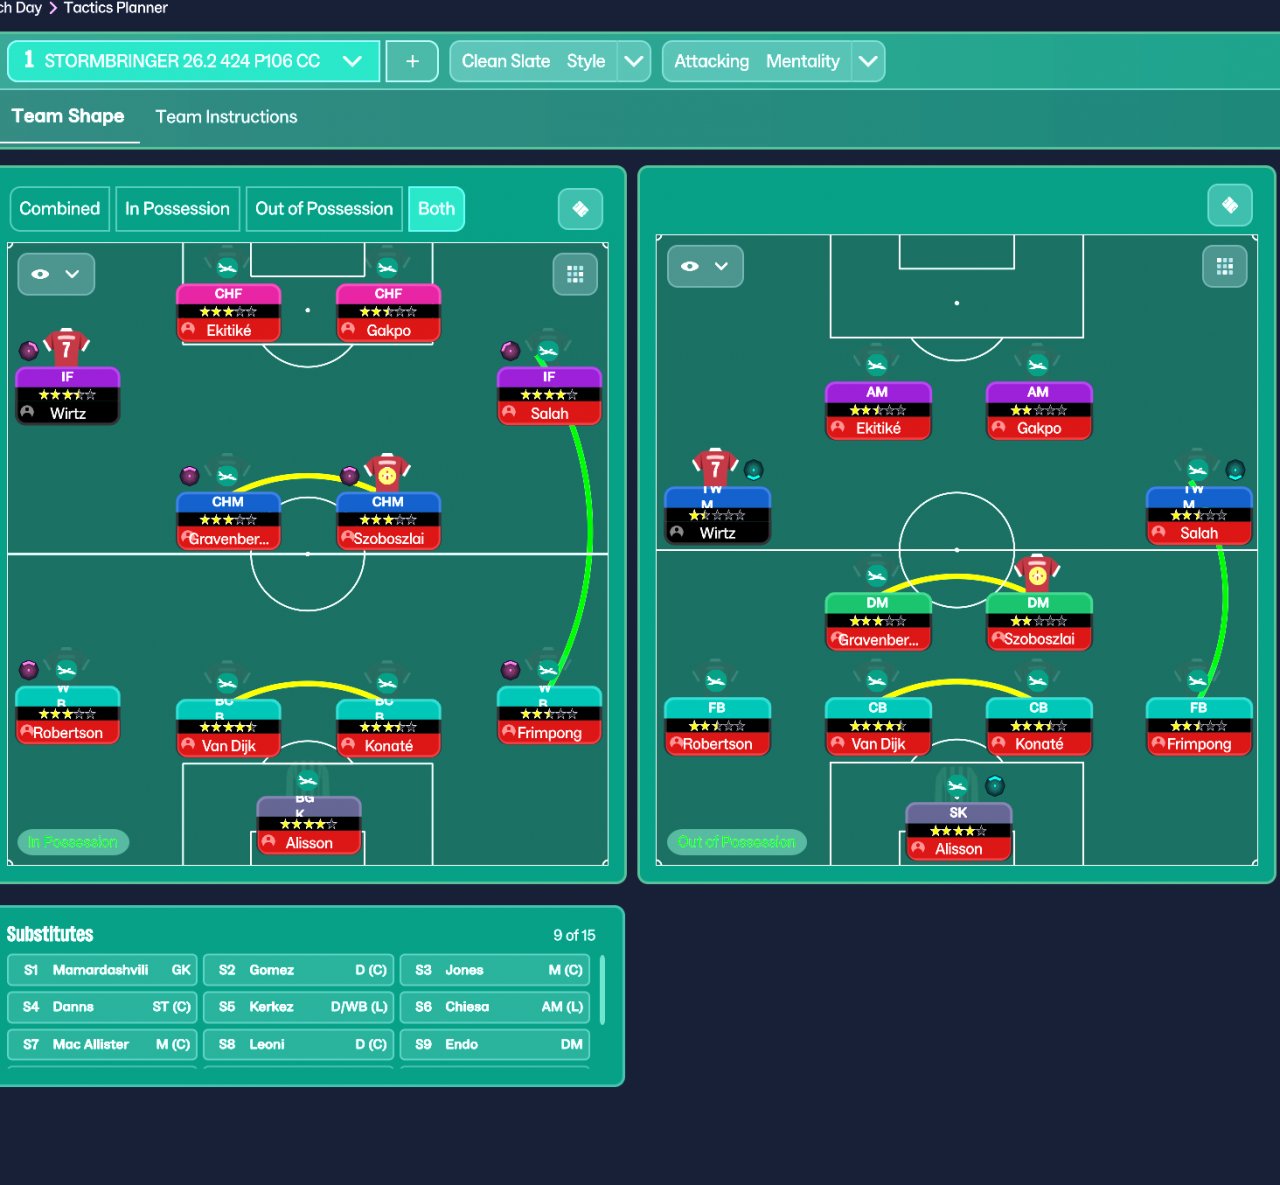Image resolution: width=1280 pixels, height=1185 pixels.
Task: Open the Team Shape tab
Action: [x=68, y=116]
